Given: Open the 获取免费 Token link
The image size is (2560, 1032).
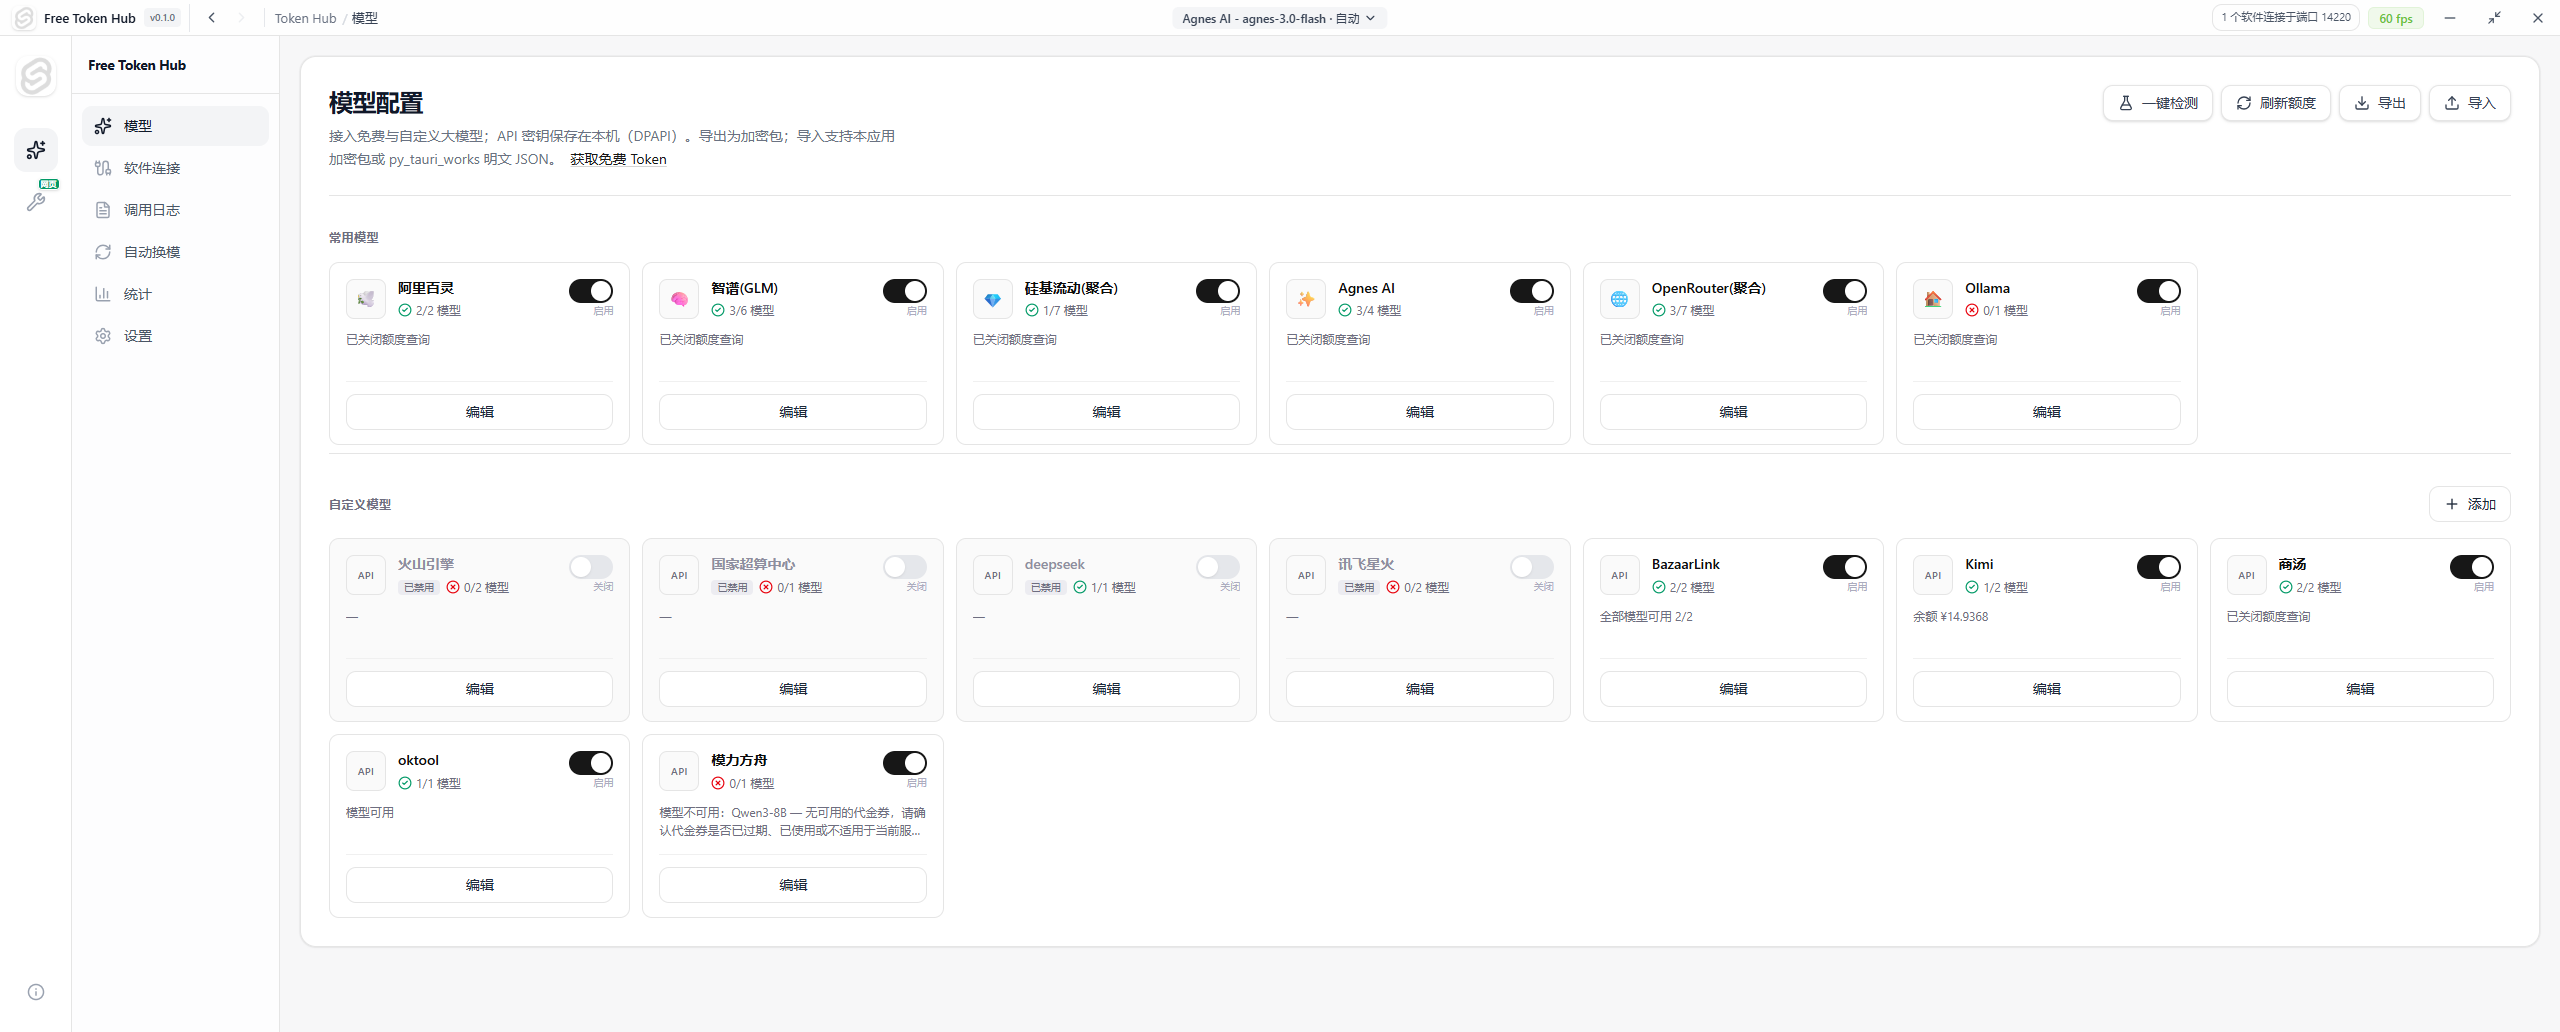Looking at the screenshot, I should [618, 159].
